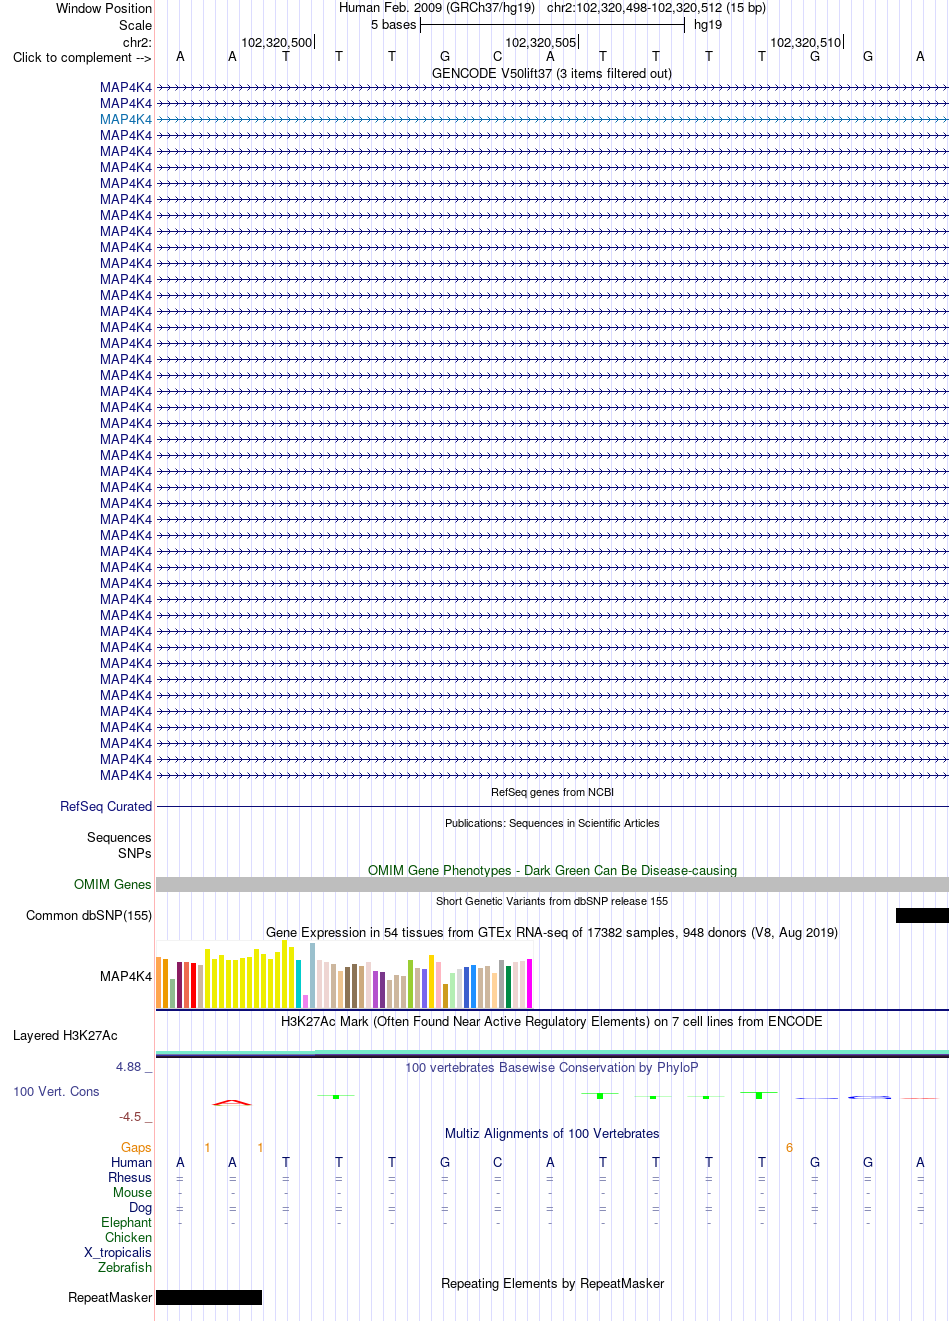
Task: Click the Human species row label
Action: coord(132,1162)
